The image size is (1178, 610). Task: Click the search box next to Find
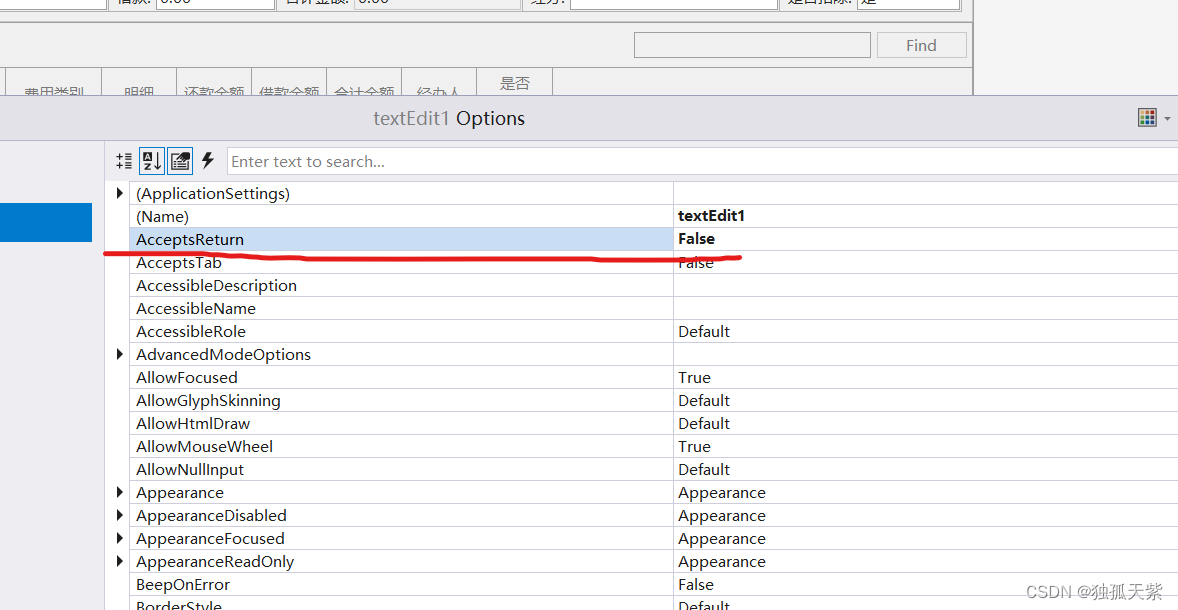751,44
